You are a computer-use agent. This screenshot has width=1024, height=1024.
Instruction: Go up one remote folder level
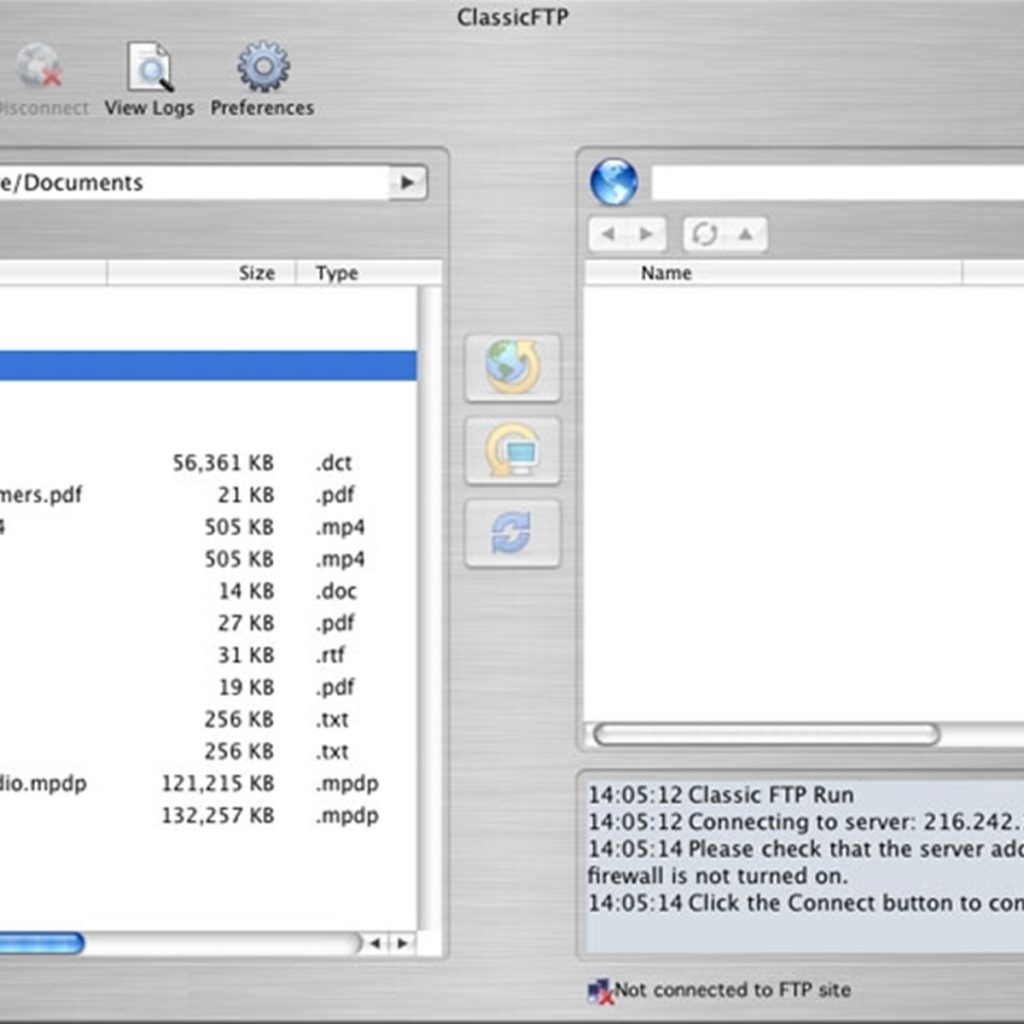coord(745,234)
